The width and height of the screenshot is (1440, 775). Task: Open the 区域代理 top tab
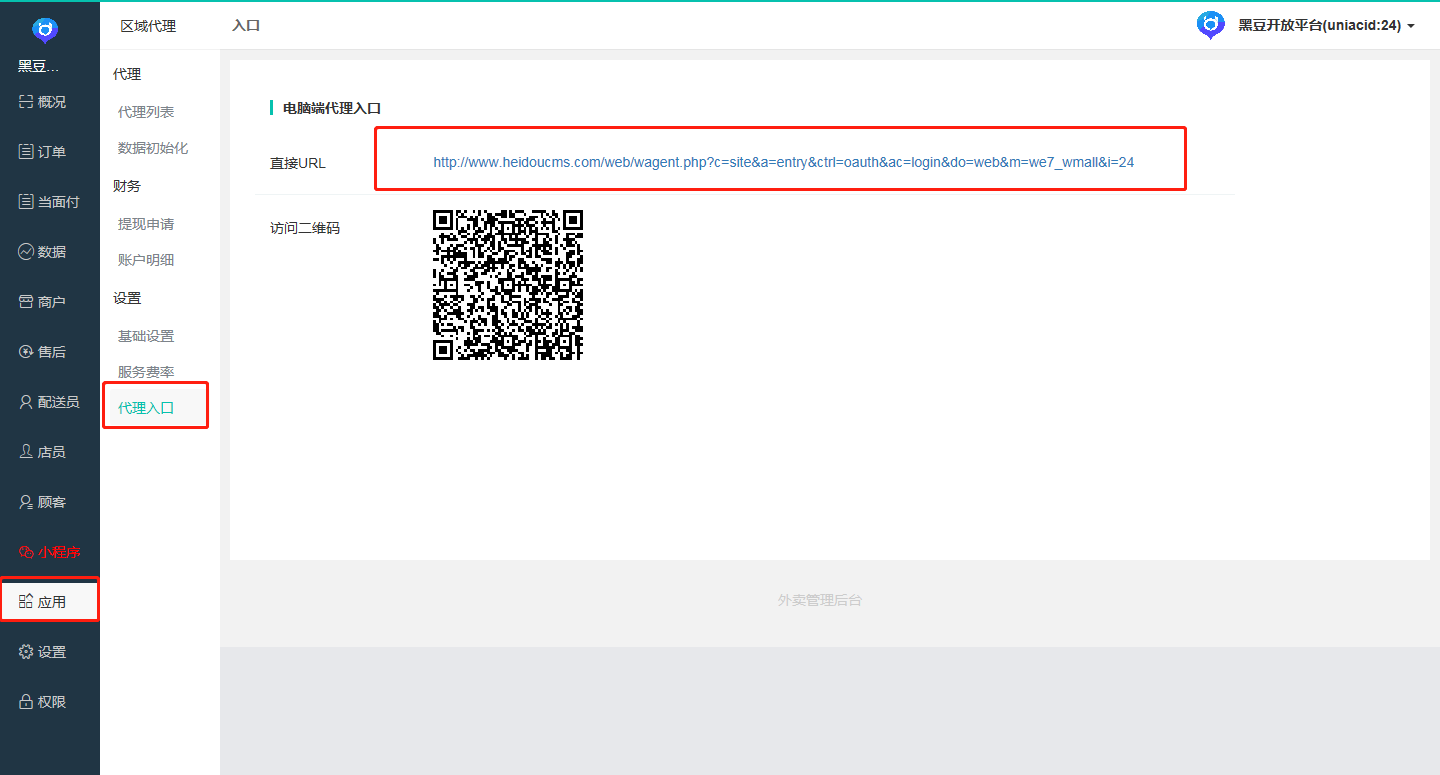[148, 26]
